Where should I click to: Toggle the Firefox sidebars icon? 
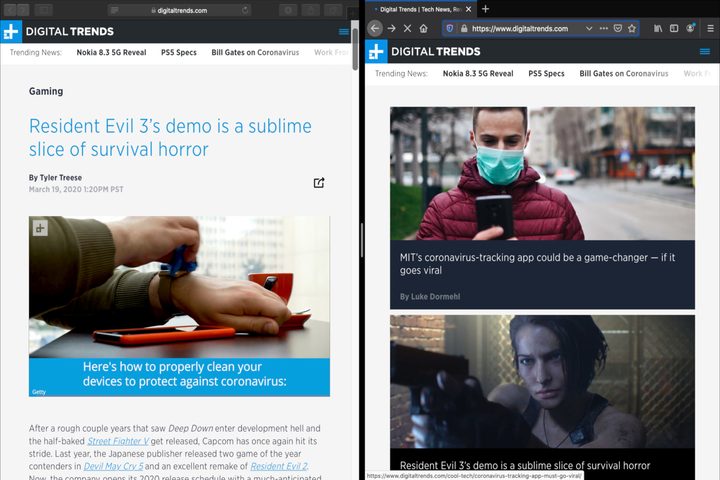pyautogui.click(x=674, y=28)
